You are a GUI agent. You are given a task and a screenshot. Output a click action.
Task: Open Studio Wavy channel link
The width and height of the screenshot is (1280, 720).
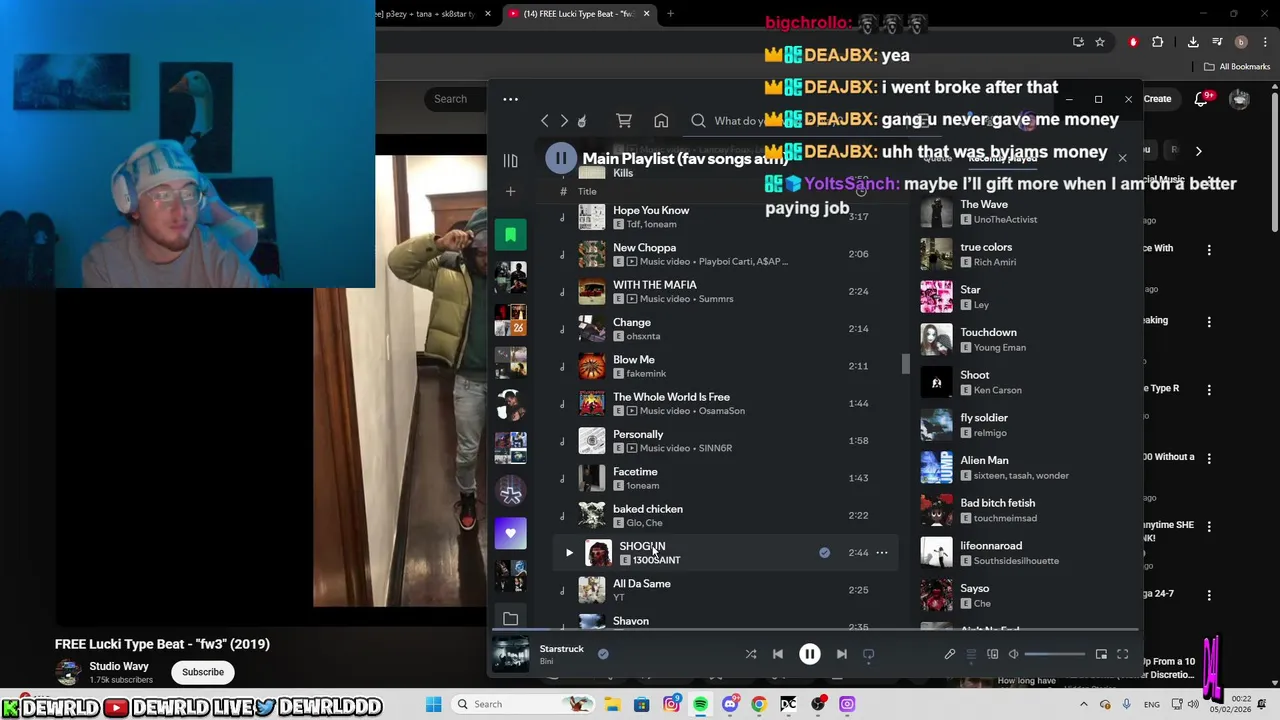click(119, 667)
